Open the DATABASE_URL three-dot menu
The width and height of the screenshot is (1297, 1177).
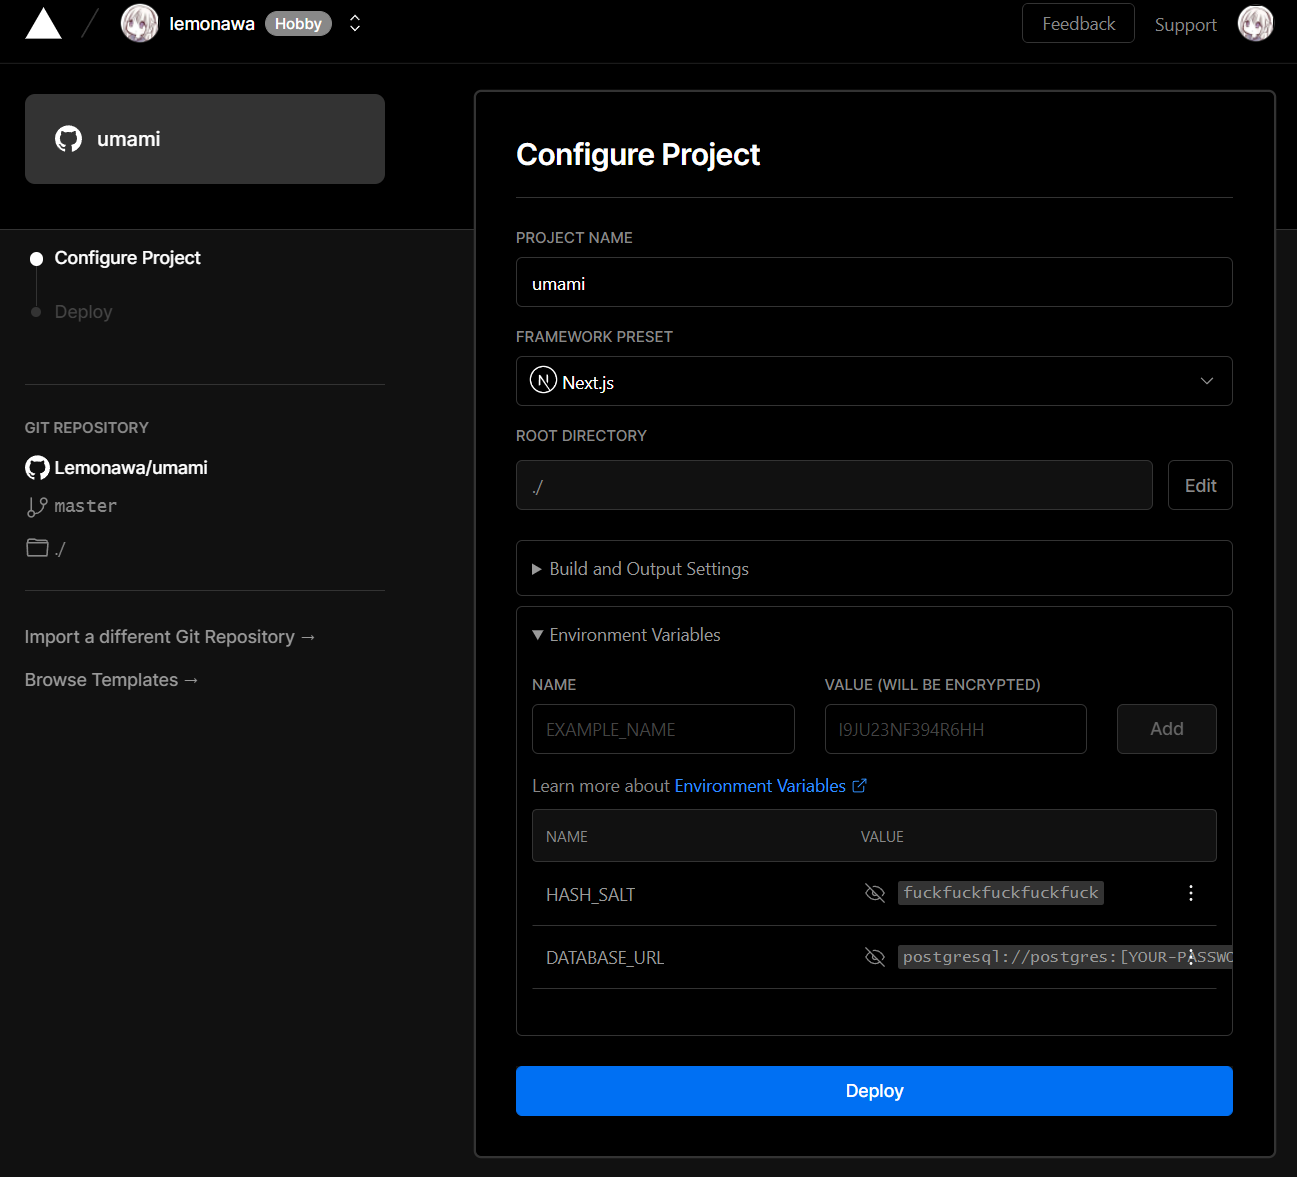pos(1190,957)
